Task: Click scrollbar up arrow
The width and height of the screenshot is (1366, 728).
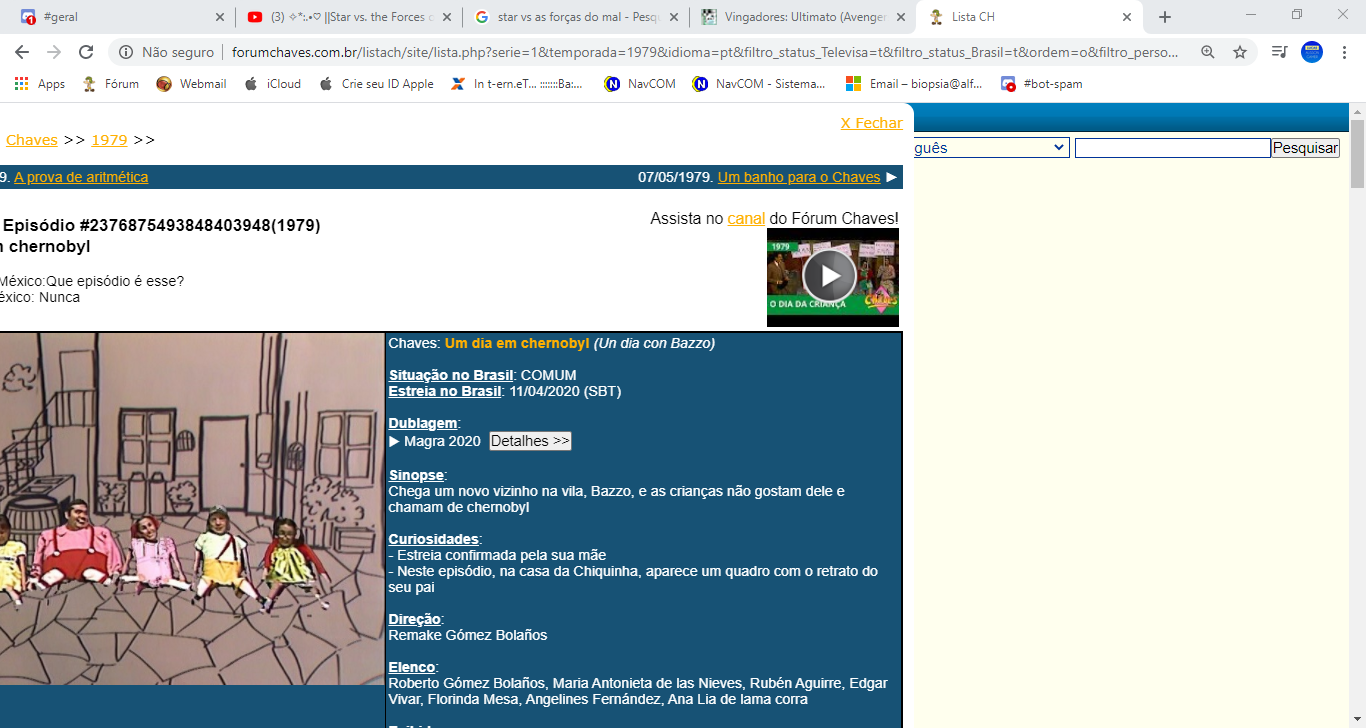Action: click(1357, 110)
